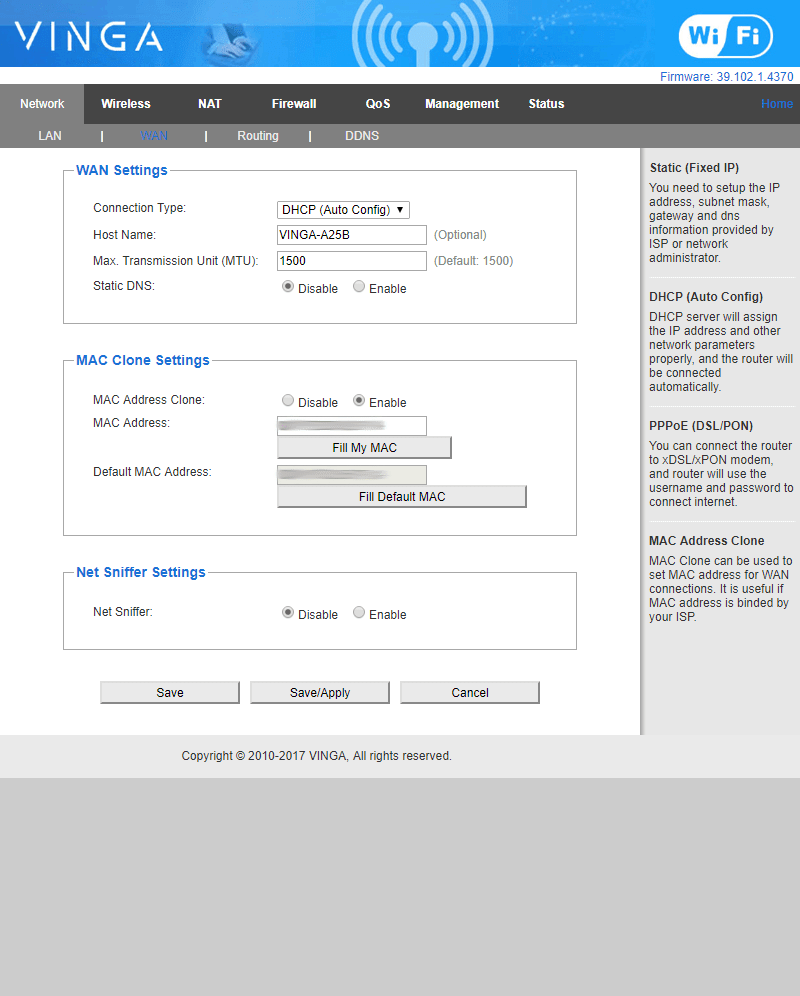This screenshot has height=996, width=800.
Task: Click the VINGA logo in header
Action: 88,37
